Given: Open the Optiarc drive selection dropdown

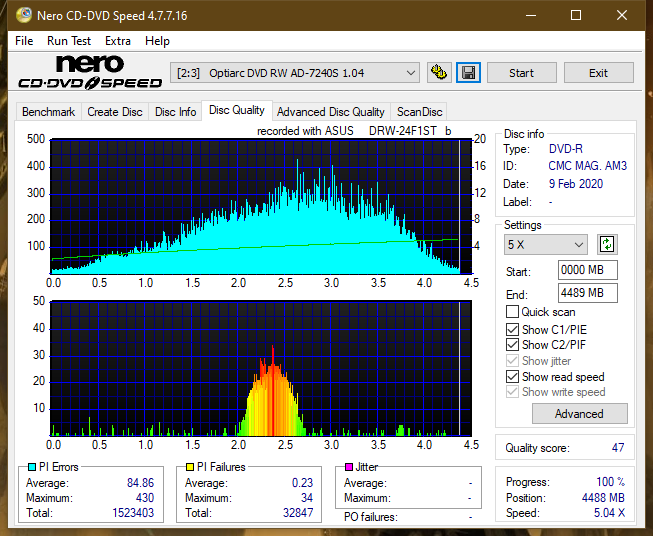Looking at the screenshot, I should pyautogui.click(x=295, y=73).
